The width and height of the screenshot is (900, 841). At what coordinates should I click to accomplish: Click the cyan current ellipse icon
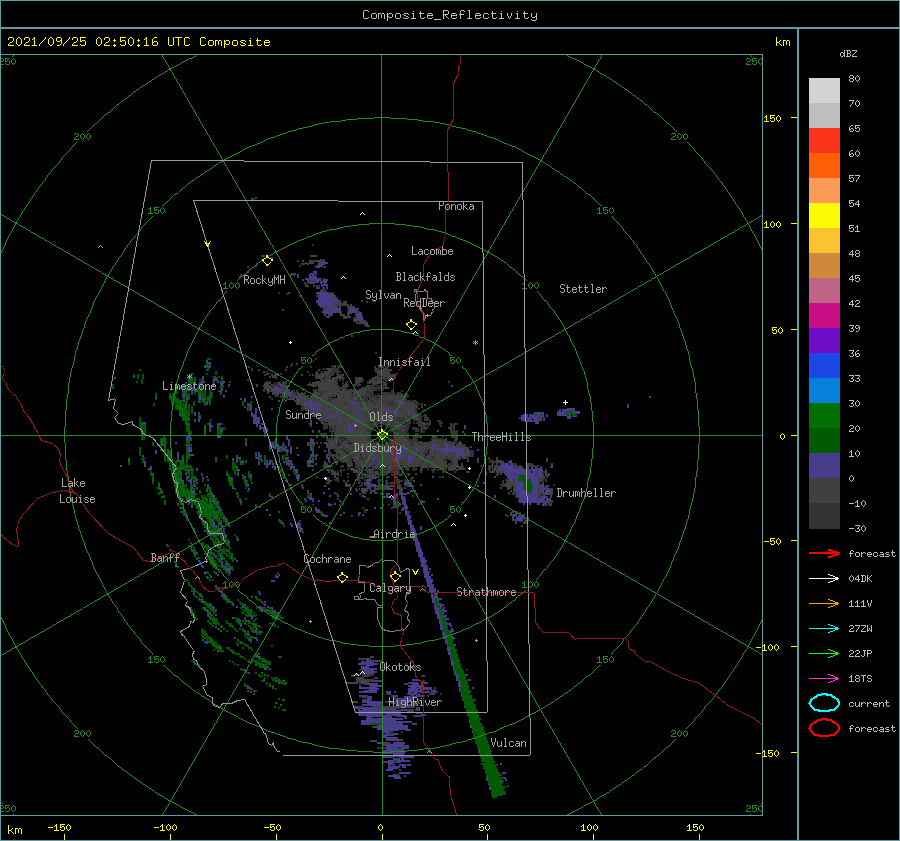(824, 703)
